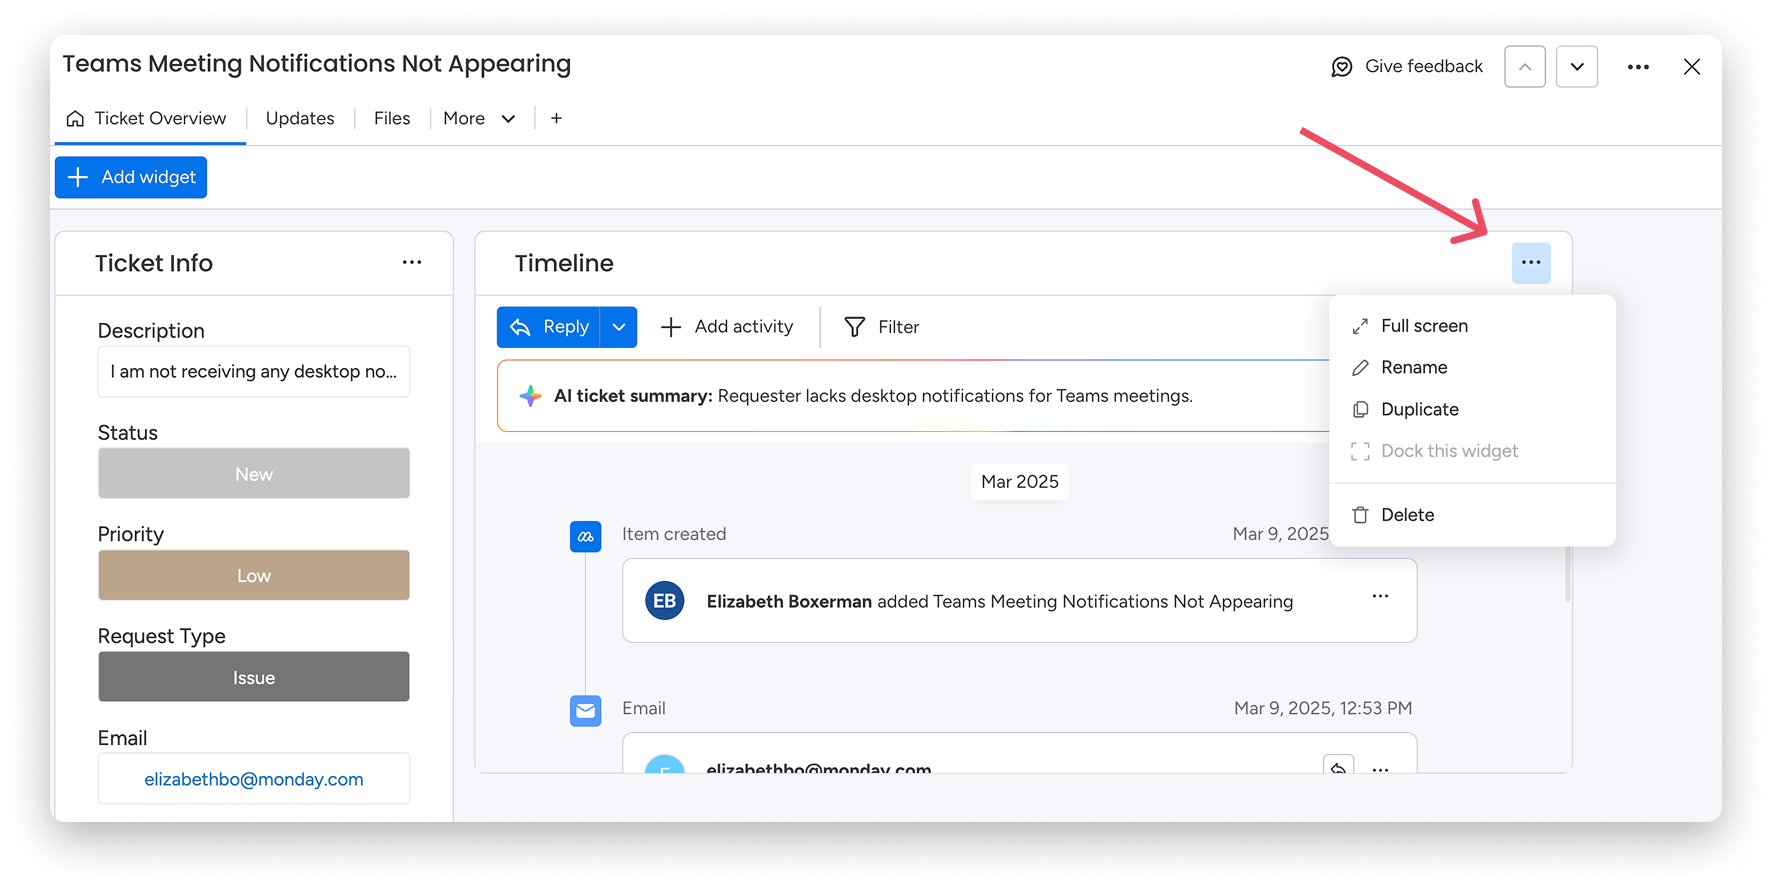Switch to the Files tab
The width and height of the screenshot is (1772, 887).
pos(392,118)
